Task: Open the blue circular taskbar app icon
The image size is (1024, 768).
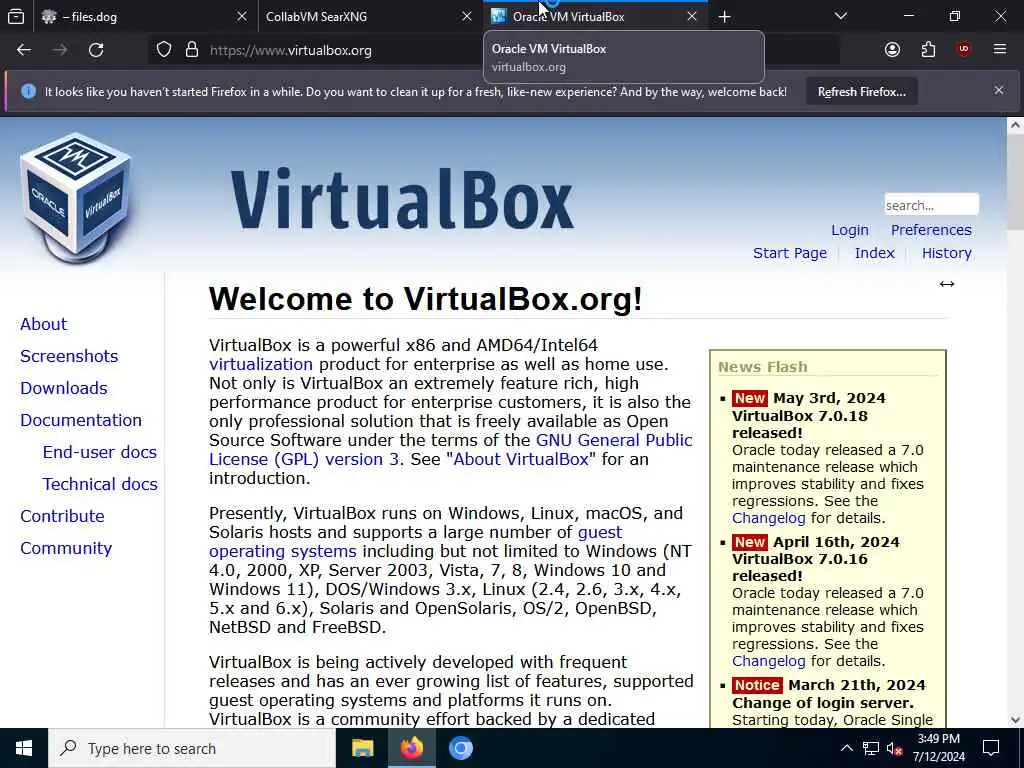Action: click(460, 748)
